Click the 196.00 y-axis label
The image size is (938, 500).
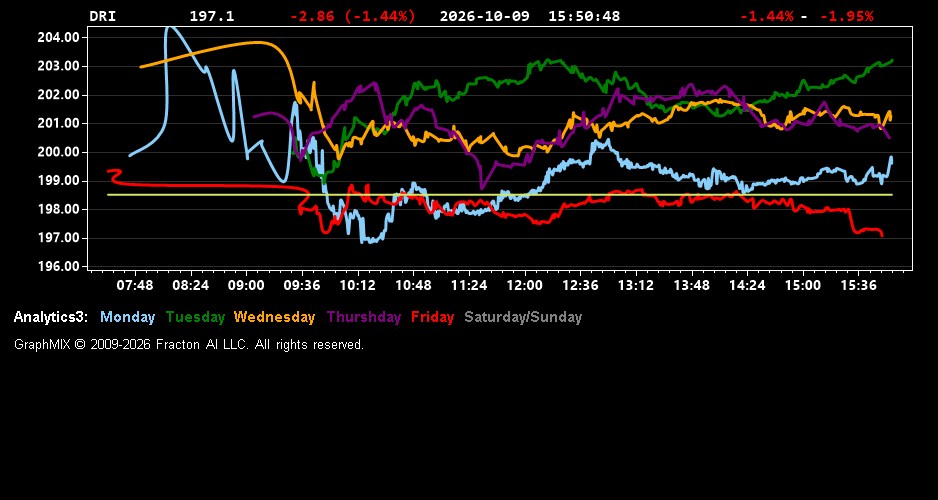[58, 267]
